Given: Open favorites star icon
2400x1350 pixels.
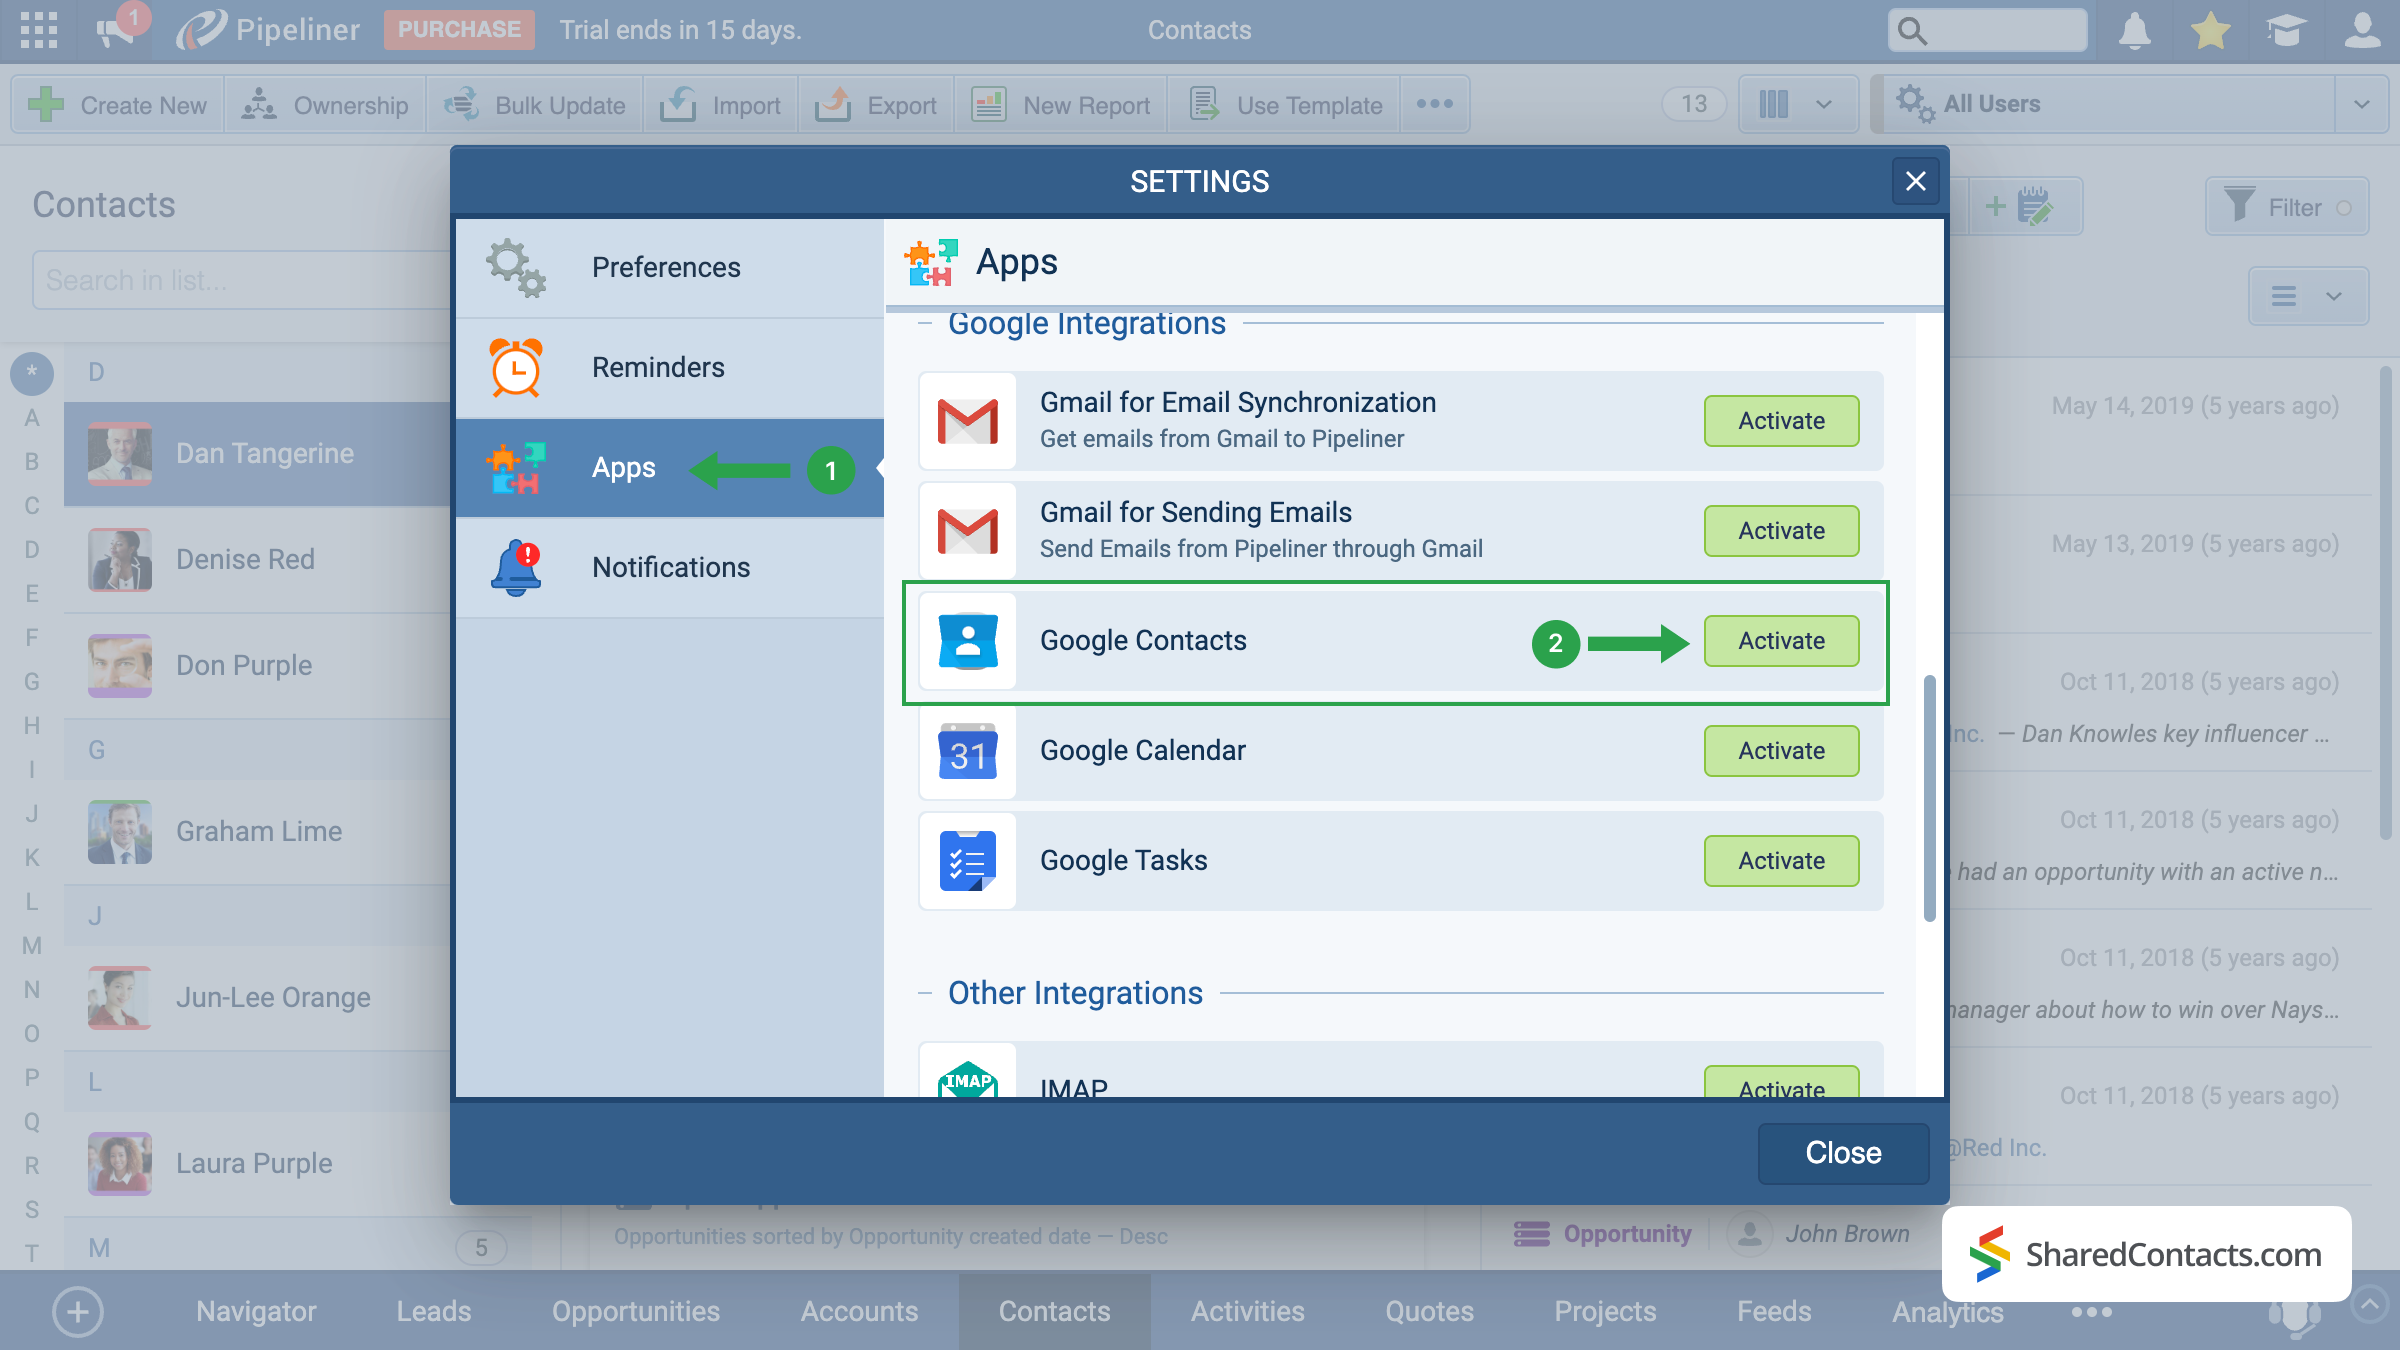Looking at the screenshot, I should coord(2210,30).
